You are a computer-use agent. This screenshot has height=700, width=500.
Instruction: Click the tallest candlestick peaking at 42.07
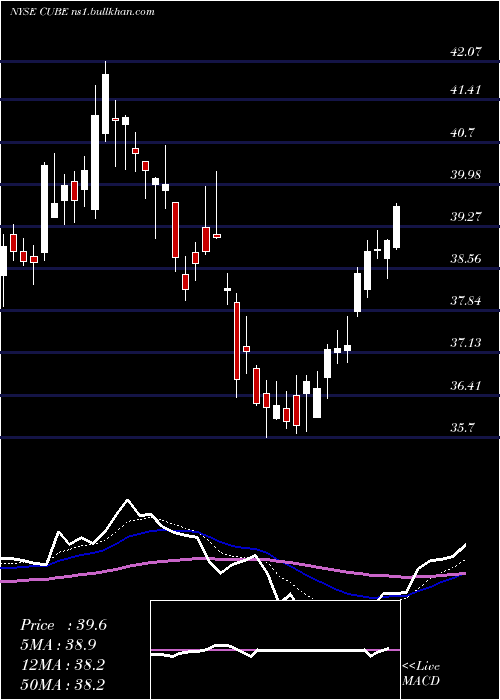tap(105, 104)
